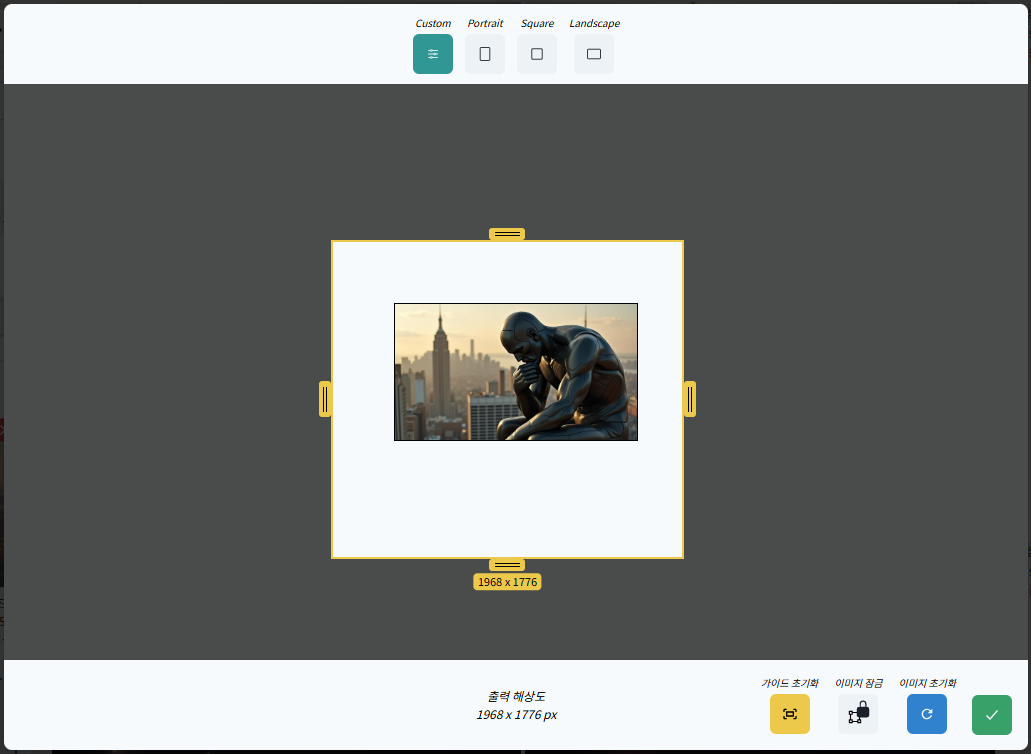1031x754 pixels.
Task: Click the left edge crop handle
Action: (x=325, y=399)
